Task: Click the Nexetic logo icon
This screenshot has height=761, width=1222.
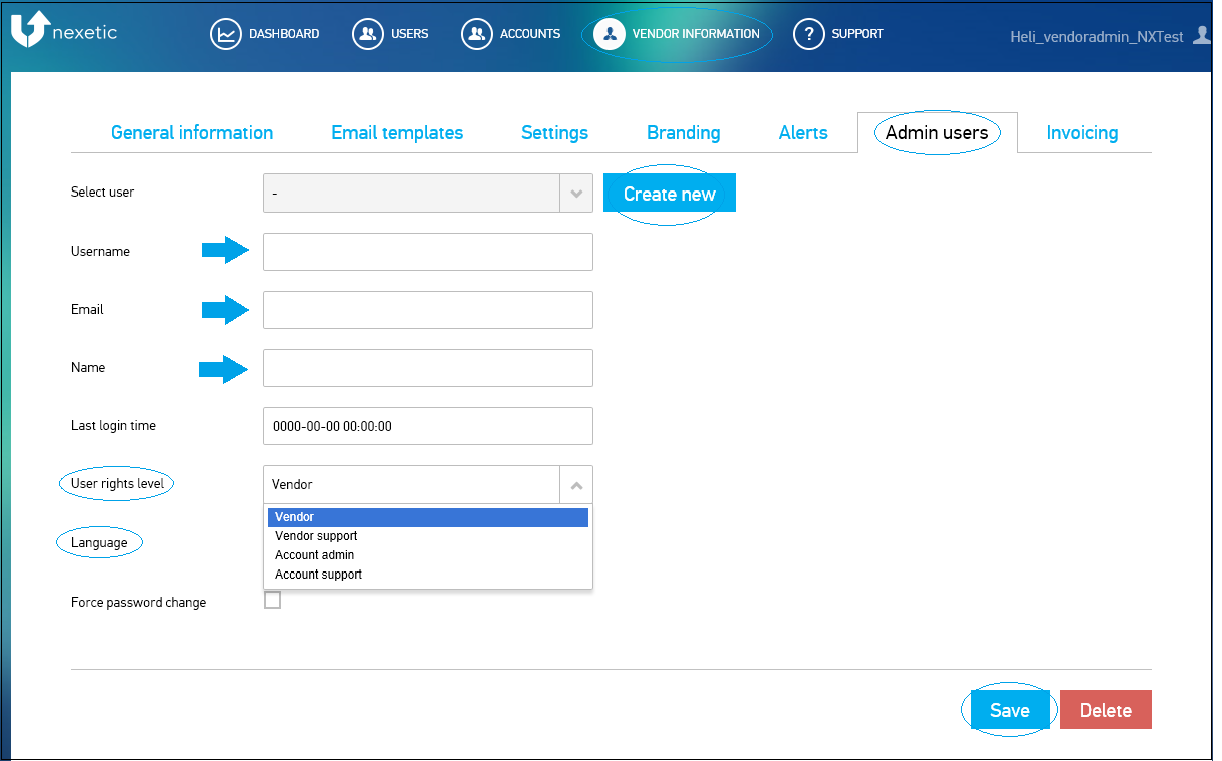Action: pyautogui.click(x=30, y=30)
